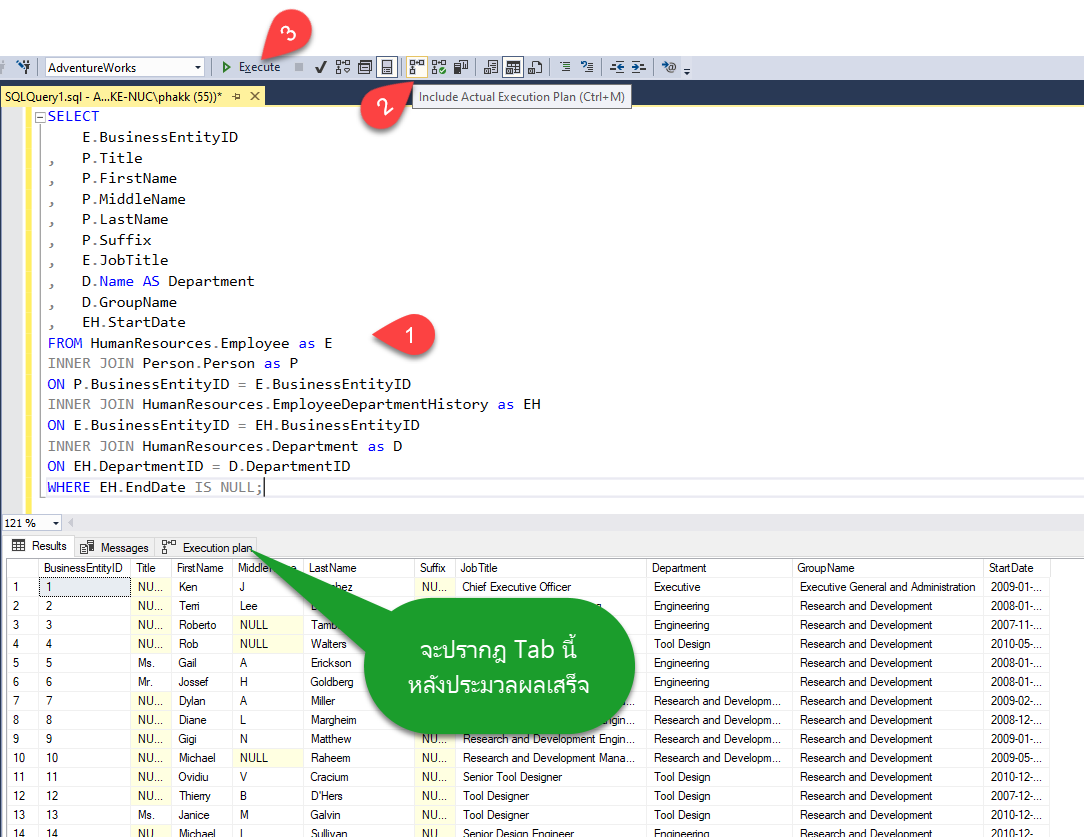Click the Parse query checkmark icon
Viewport: 1084px width, 837px height.
[x=322, y=67]
